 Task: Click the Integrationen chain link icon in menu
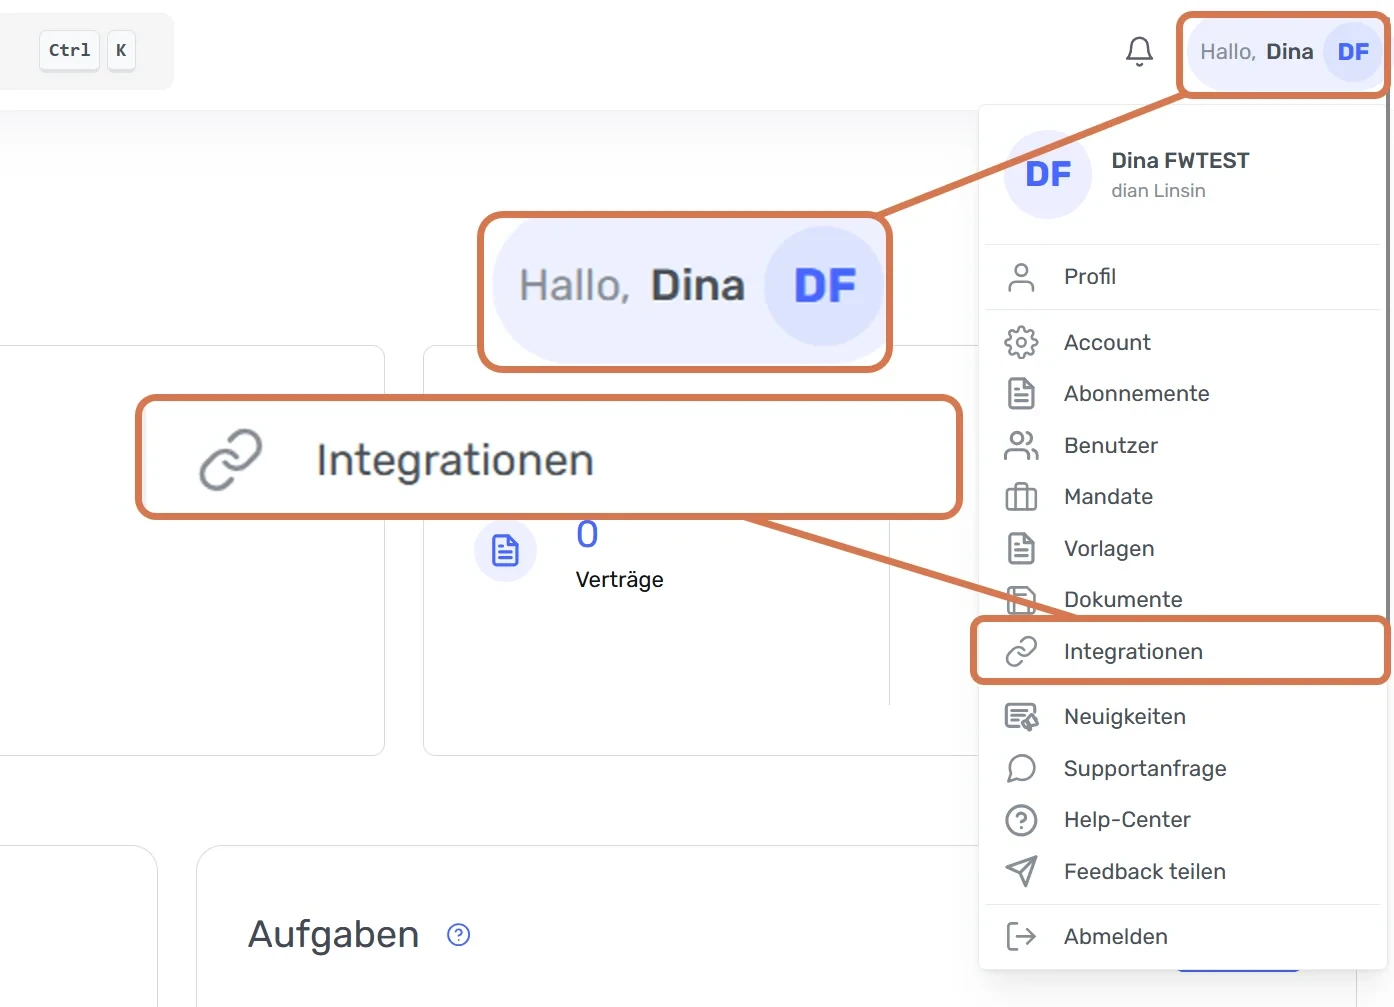(x=1021, y=652)
